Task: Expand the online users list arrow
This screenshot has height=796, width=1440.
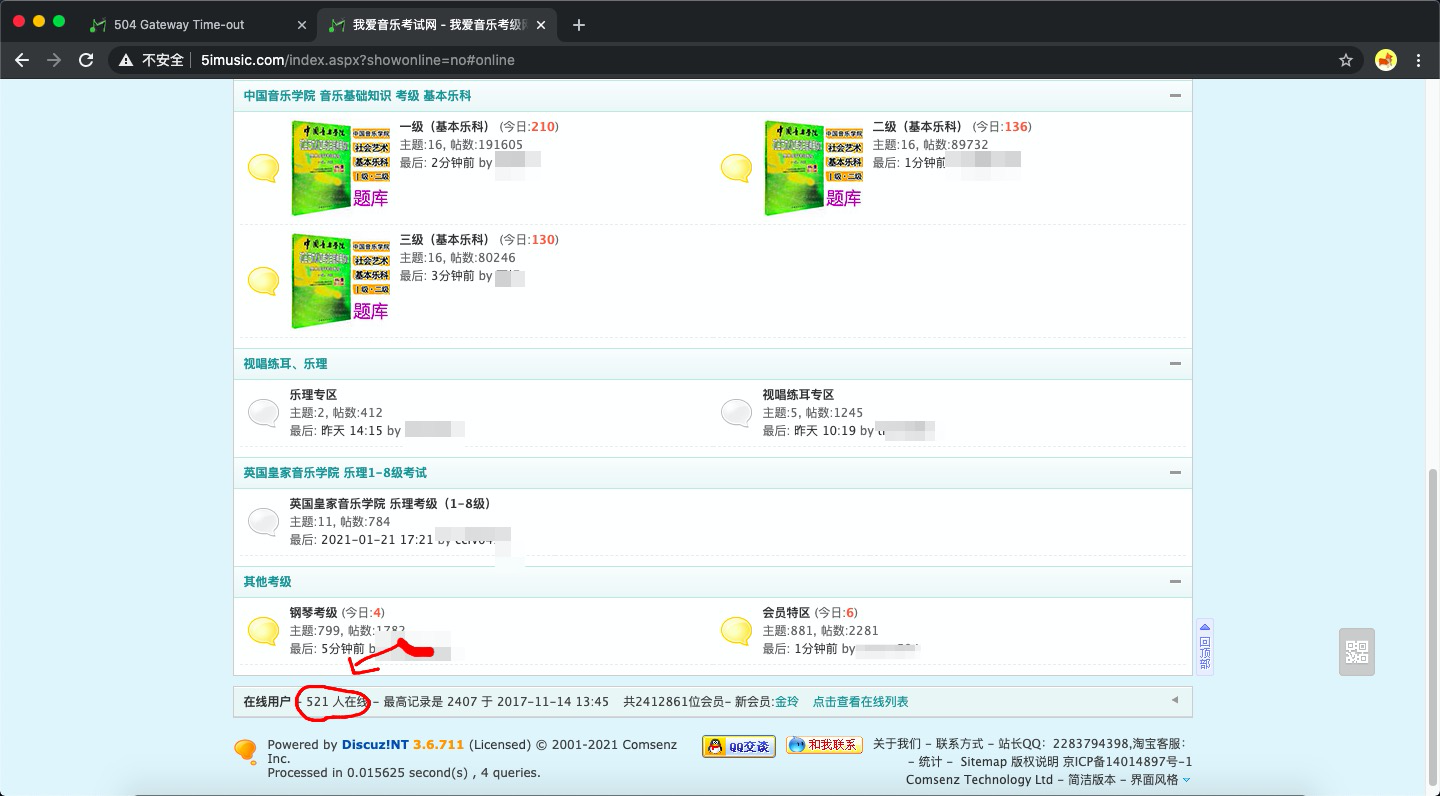Action: (1175, 701)
